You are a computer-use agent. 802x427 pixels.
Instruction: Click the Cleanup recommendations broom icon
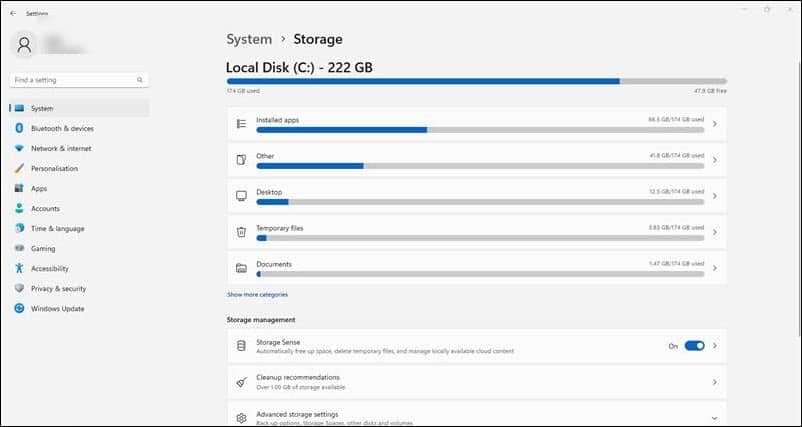point(241,382)
